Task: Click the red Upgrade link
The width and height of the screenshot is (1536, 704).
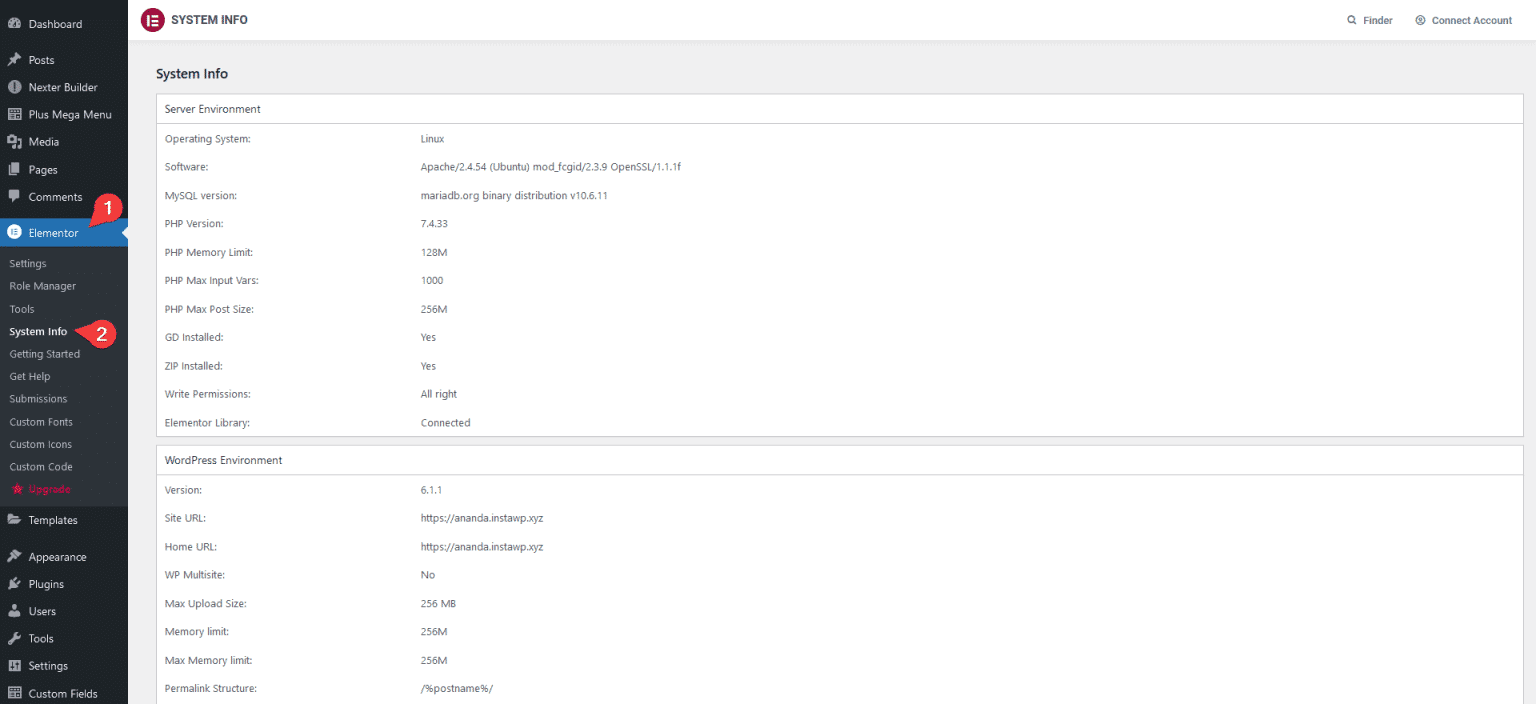Action: click(49, 489)
